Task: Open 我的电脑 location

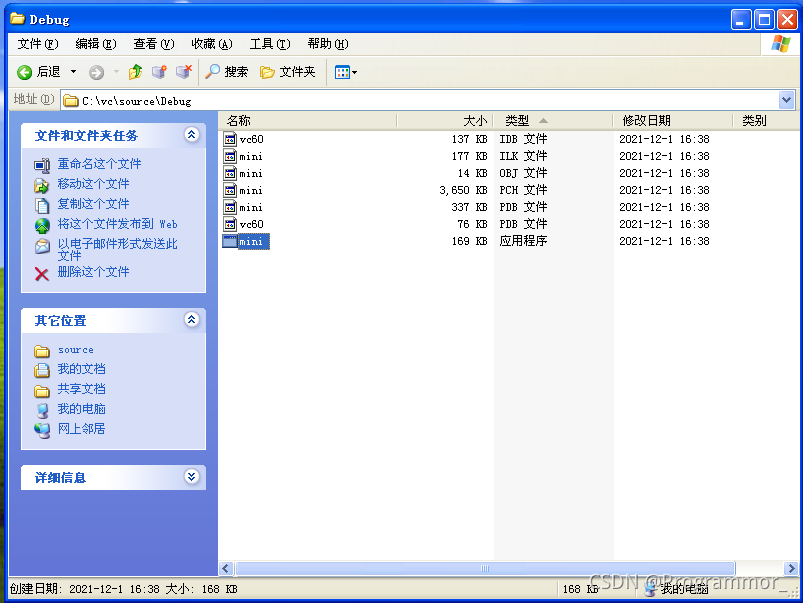Action: point(81,409)
